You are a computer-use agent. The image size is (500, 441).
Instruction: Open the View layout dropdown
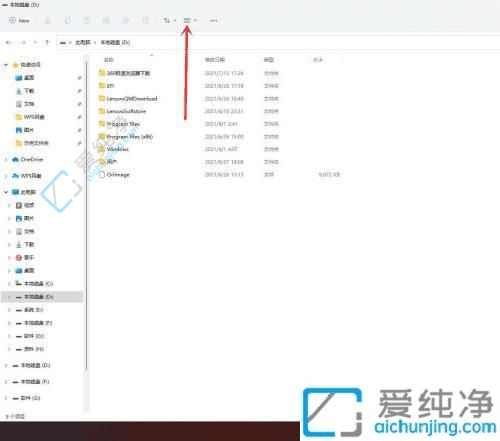click(x=190, y=21)
